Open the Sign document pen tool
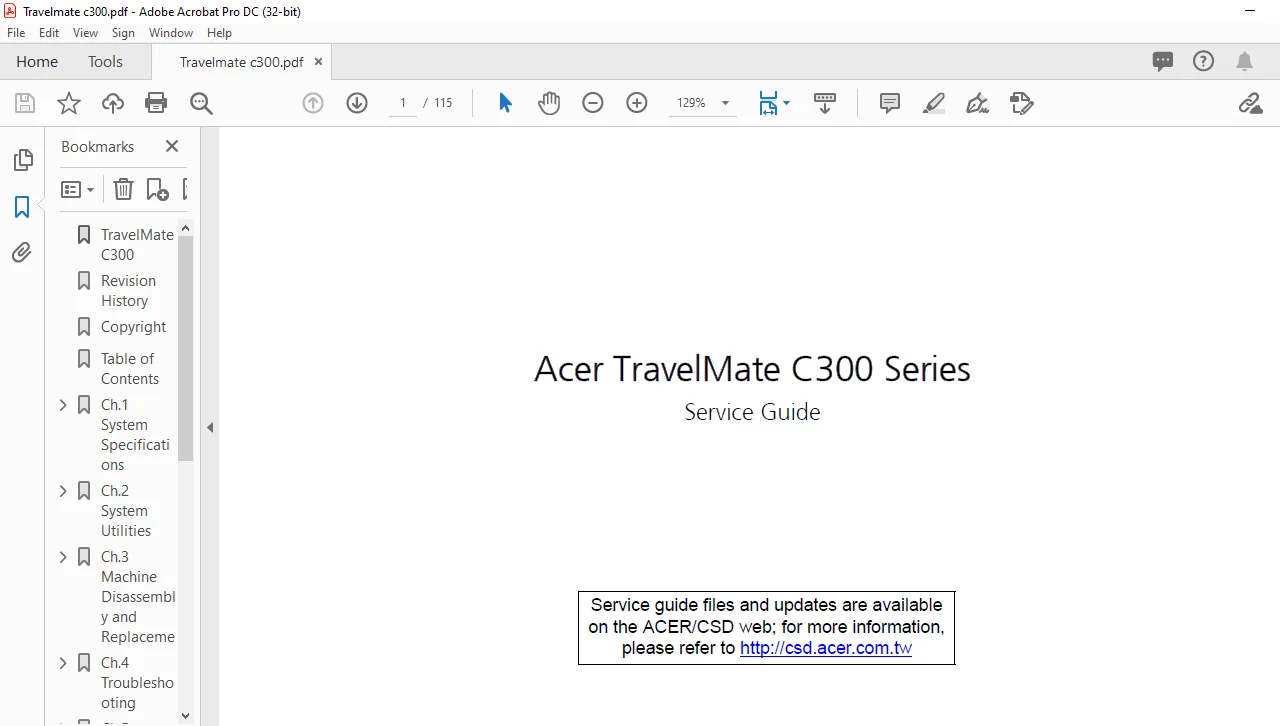Image resolution: width=1280 pixels, height=726 pixels. coord(978,103)
